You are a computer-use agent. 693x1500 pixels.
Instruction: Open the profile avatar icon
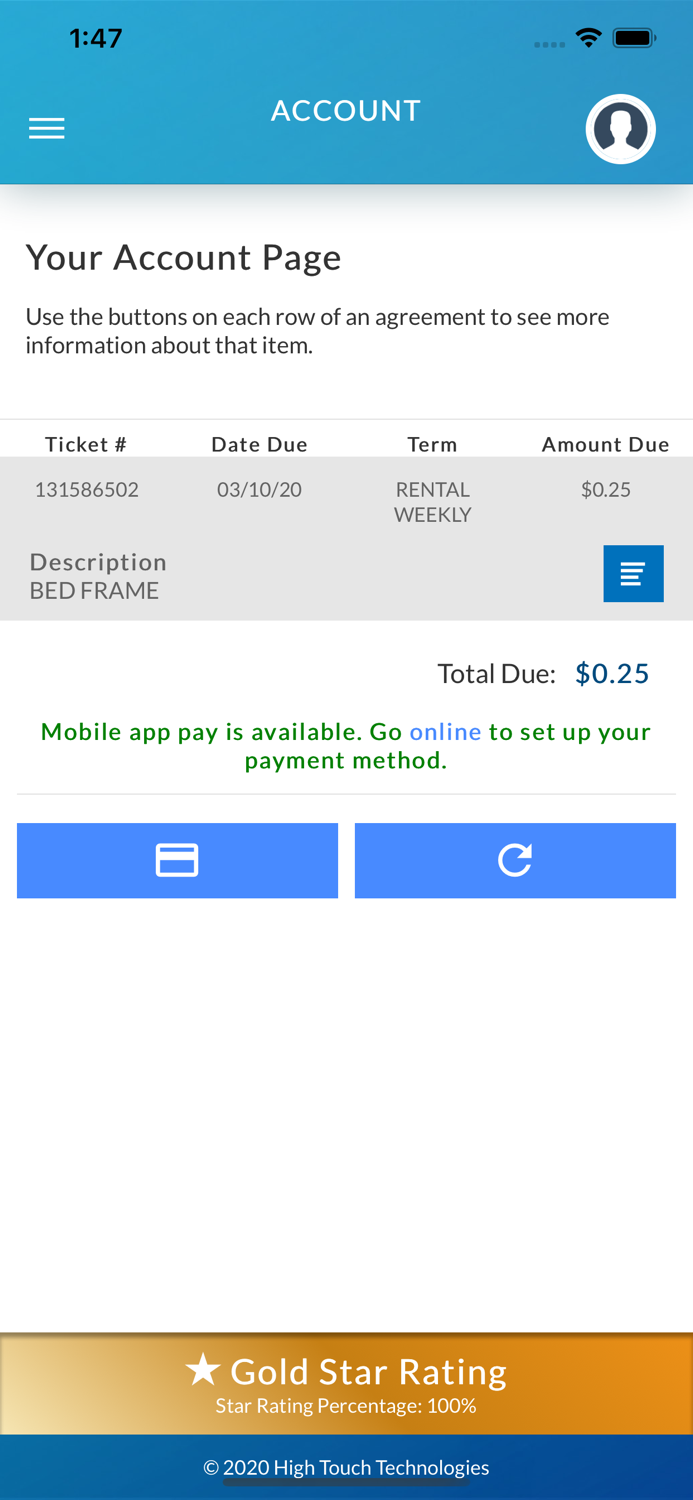tap(621, 128)
